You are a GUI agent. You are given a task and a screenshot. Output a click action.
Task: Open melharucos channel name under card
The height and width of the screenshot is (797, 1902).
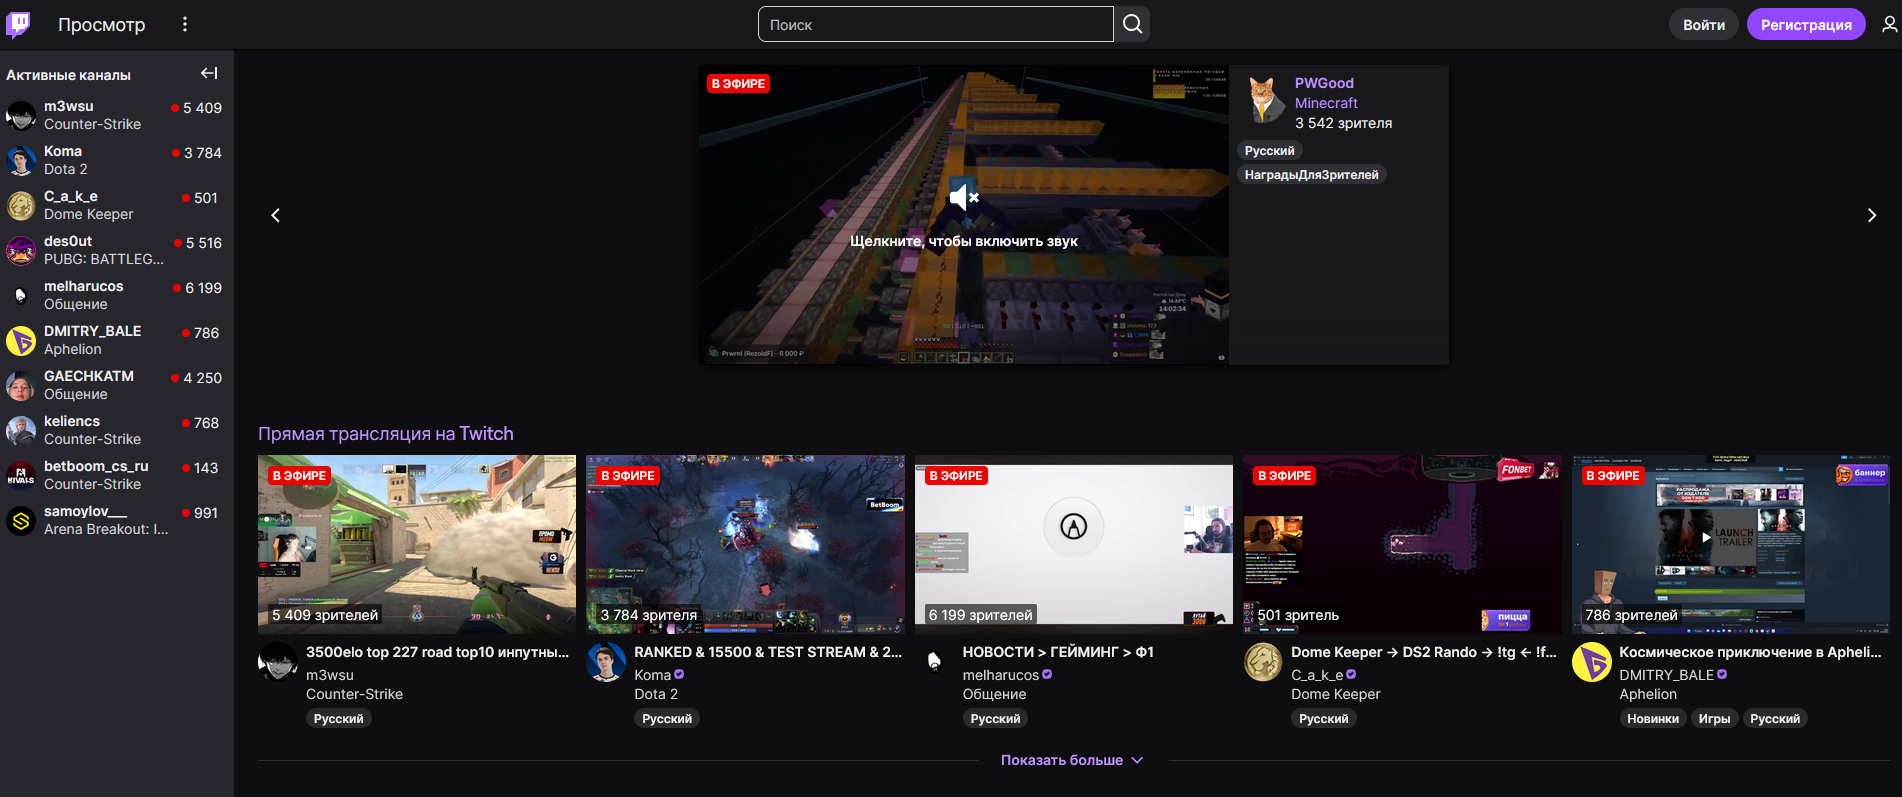(x=1001, y=675)
